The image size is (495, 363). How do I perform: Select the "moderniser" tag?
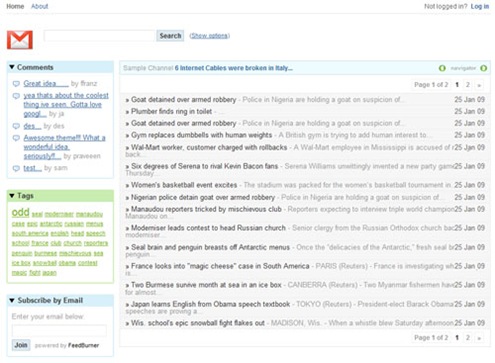pos(59,214)
